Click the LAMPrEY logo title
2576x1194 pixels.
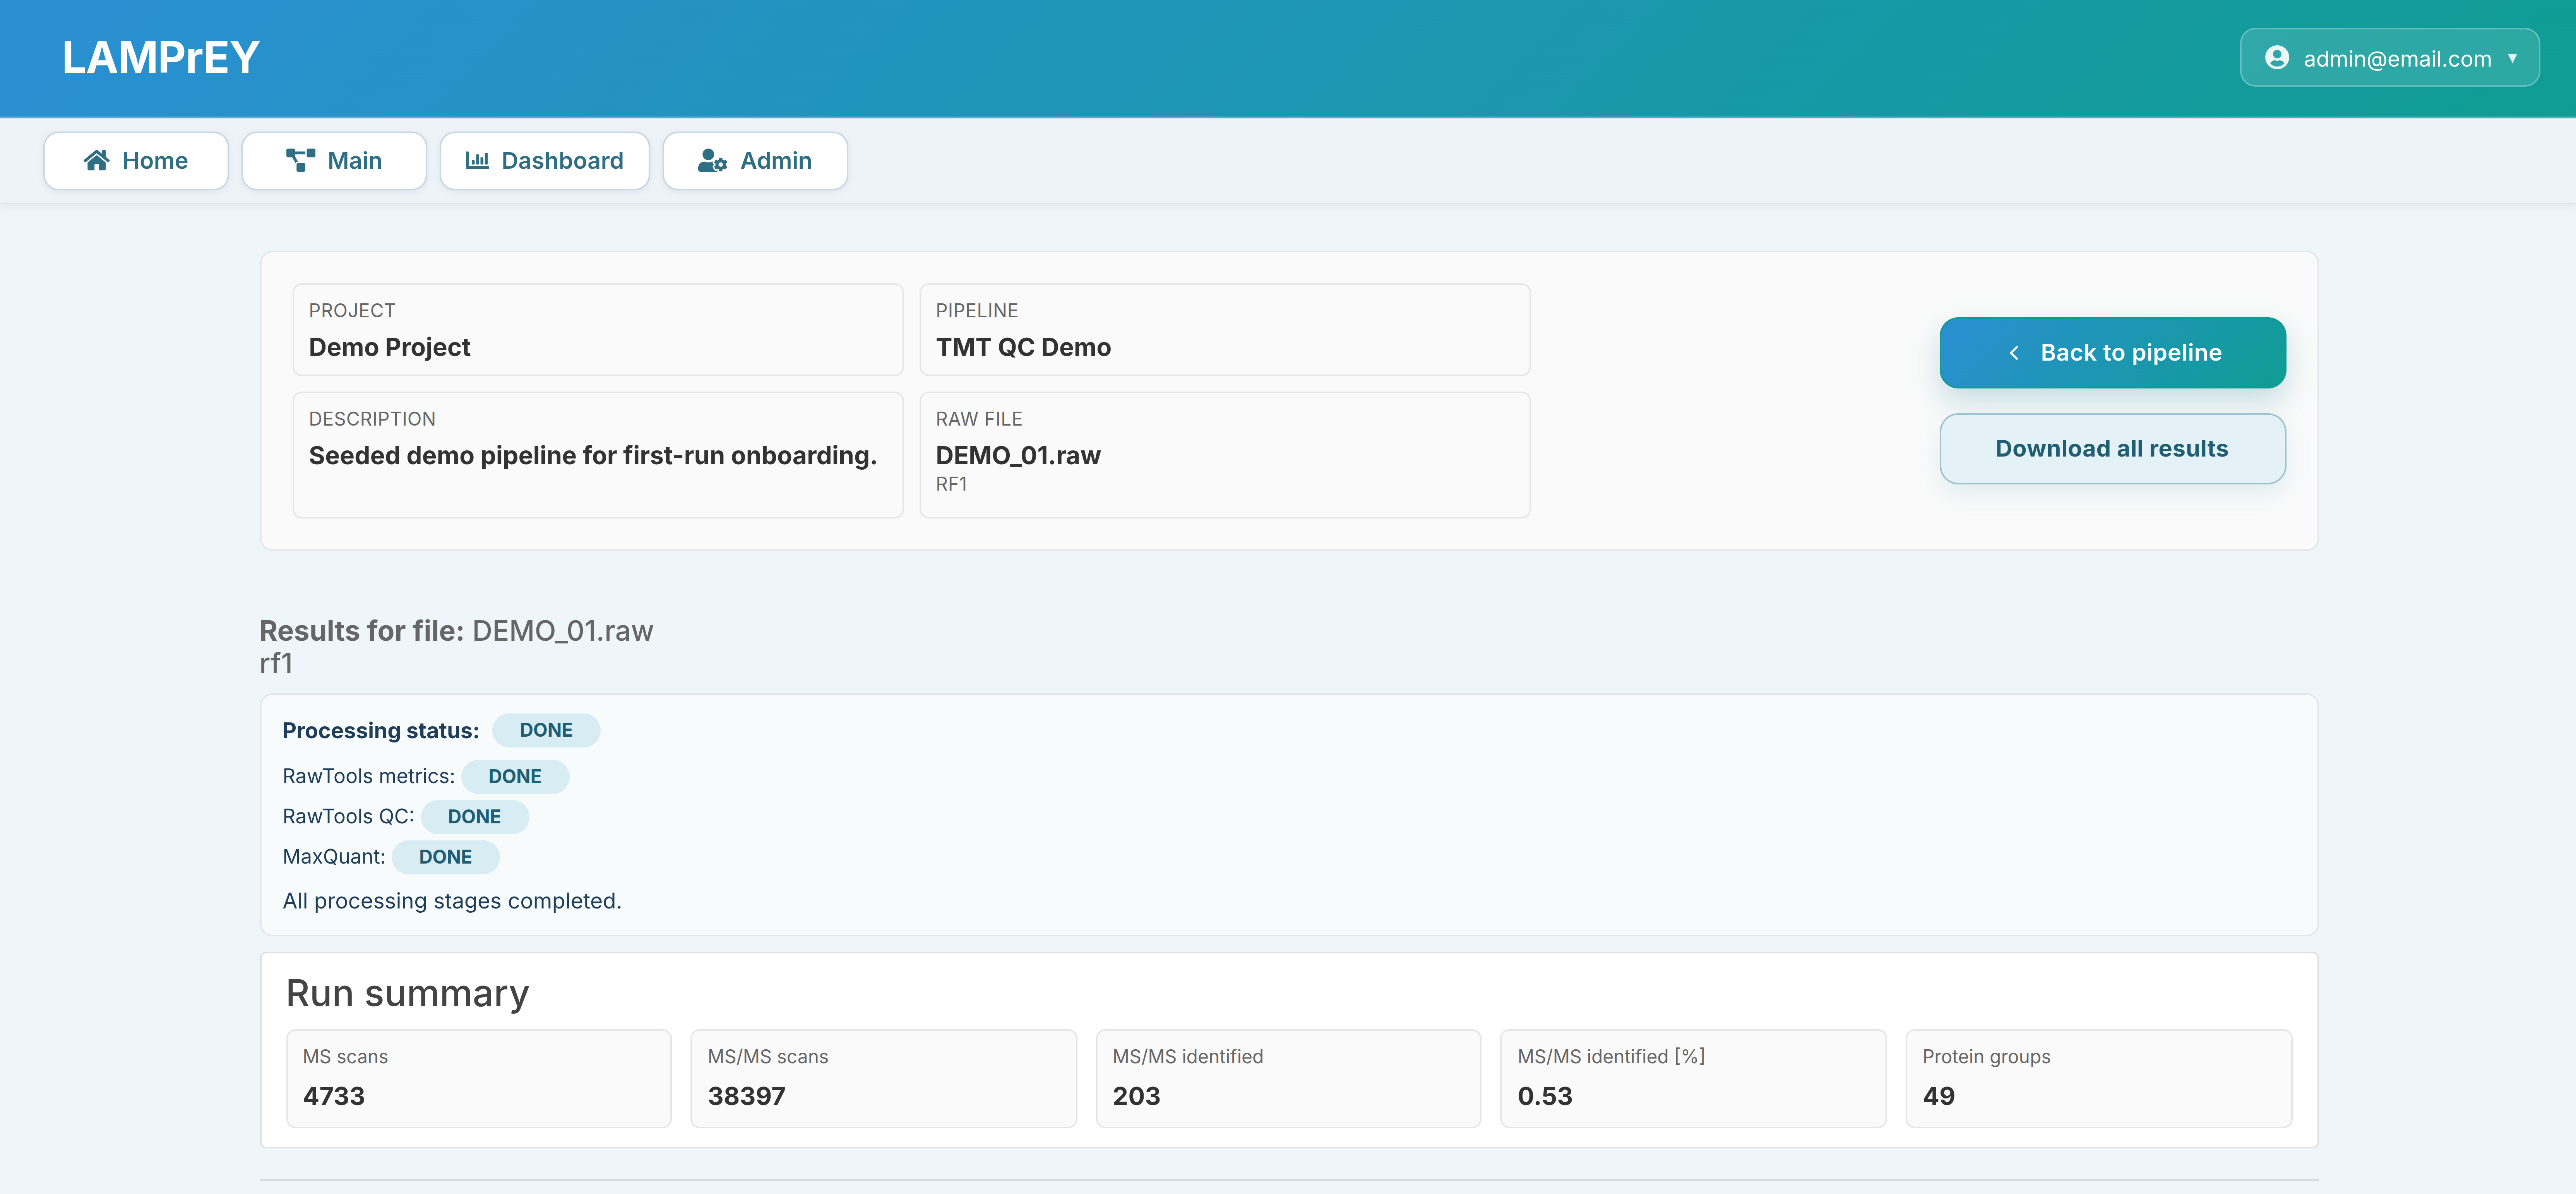(161, 58)
